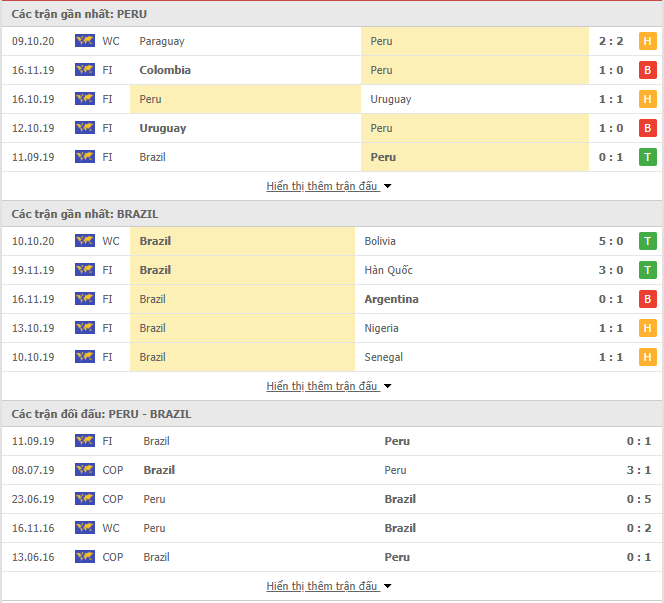Click the highlighted Peru cell on Uruguay 16.10.19 row
664x603 pixels.
pos(245,99)
